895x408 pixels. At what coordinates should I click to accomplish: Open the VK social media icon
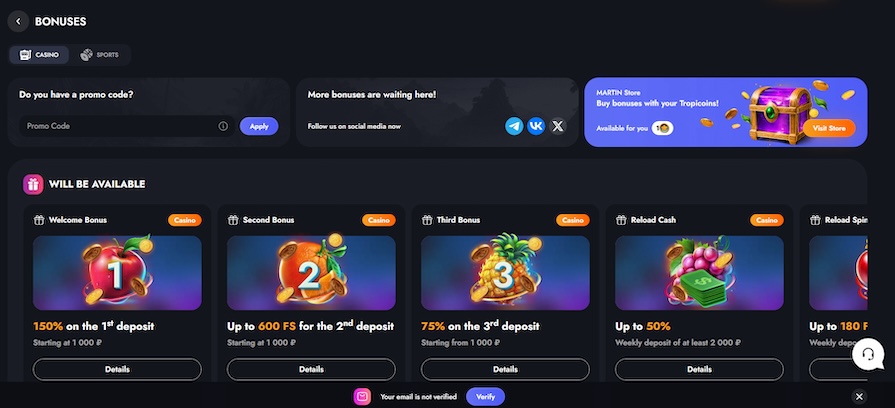536,126
